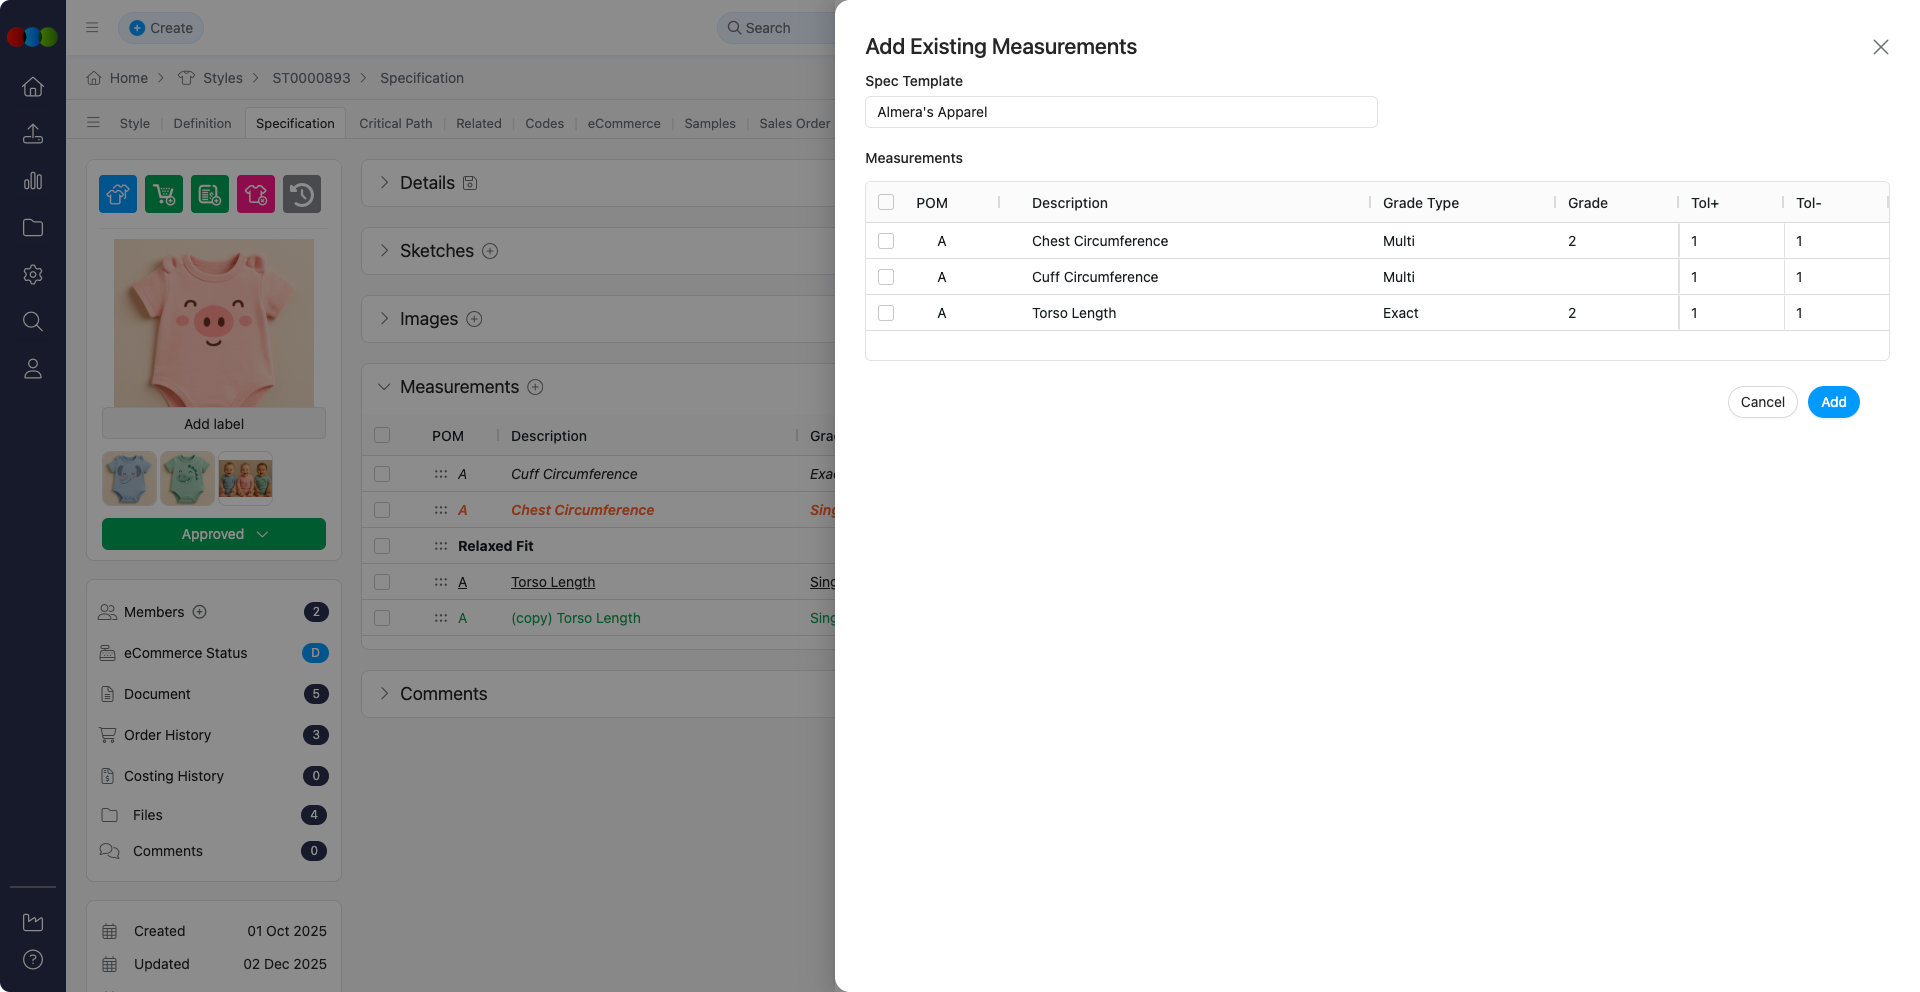
Task: Open the style history icon
Action: pos(301,193)
